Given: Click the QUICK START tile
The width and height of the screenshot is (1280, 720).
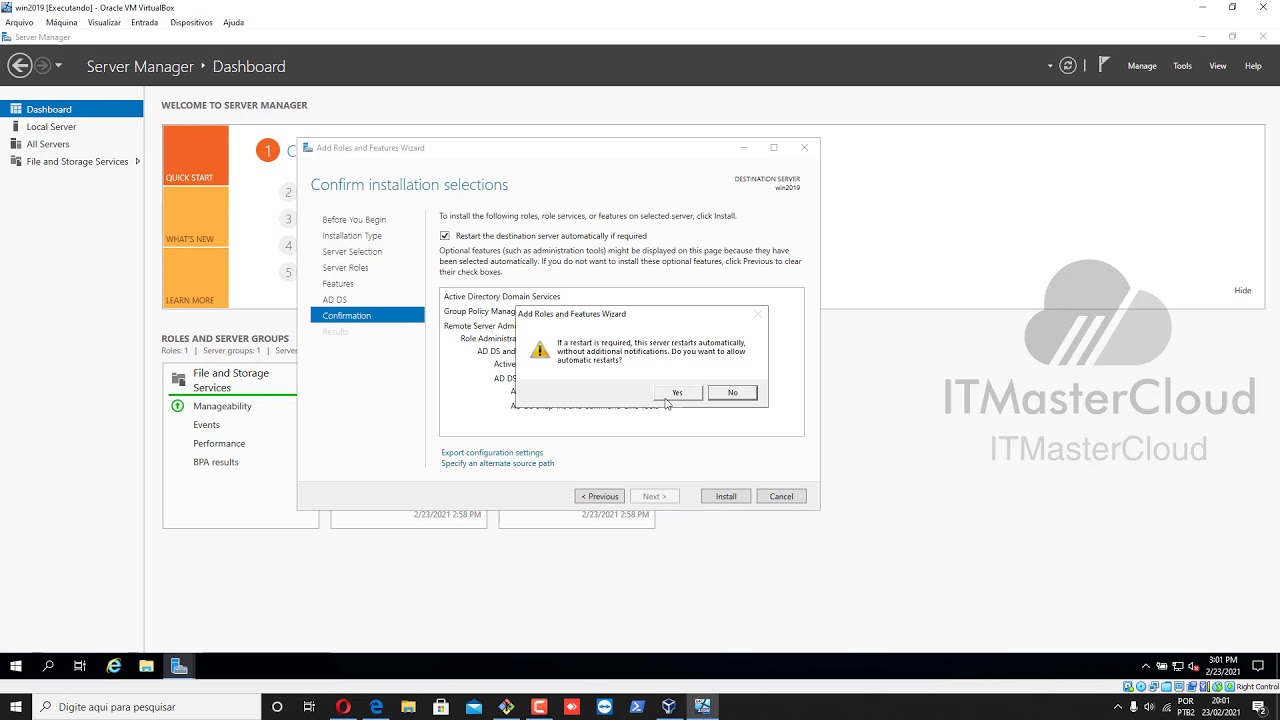Looking at the screenshot, I should click(195, 155).
